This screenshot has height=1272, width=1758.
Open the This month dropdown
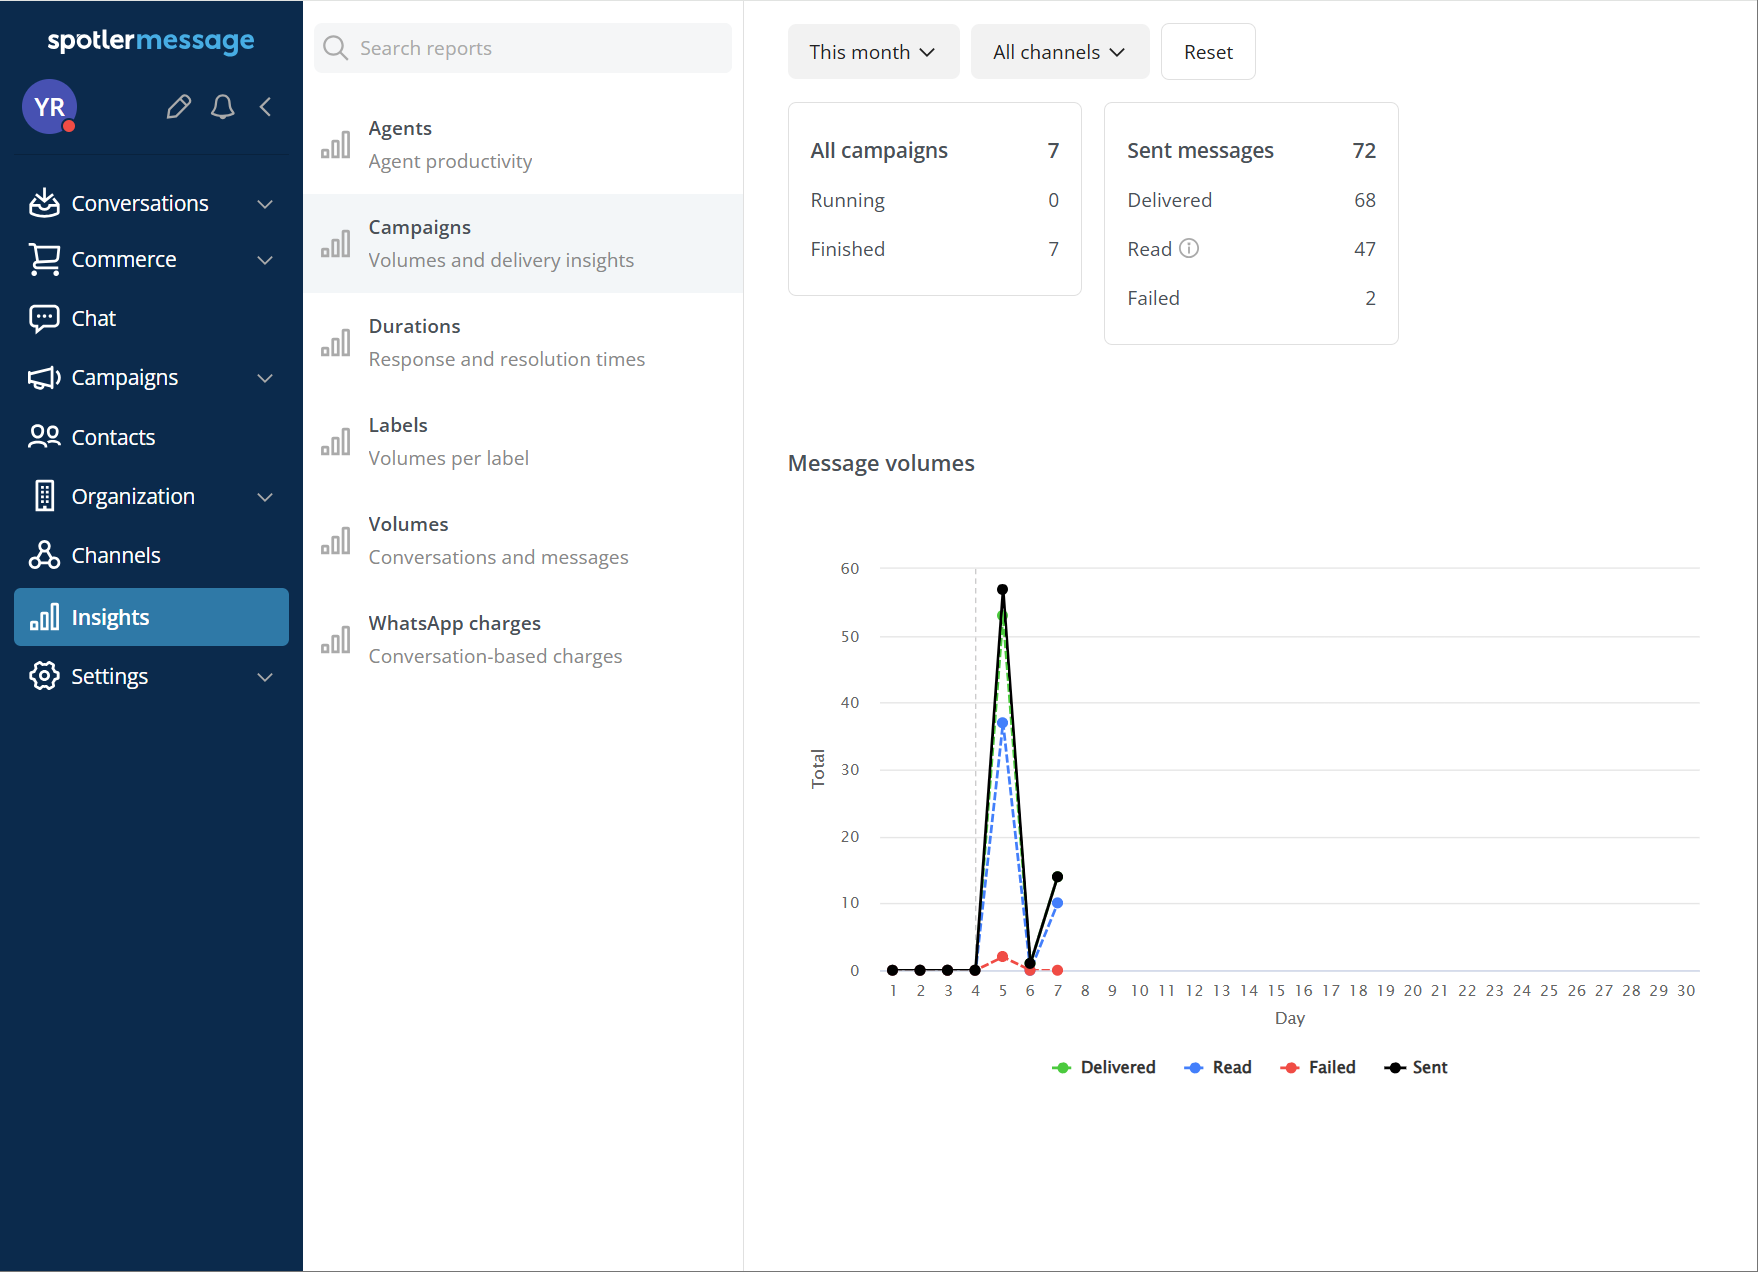click(872, 52)
